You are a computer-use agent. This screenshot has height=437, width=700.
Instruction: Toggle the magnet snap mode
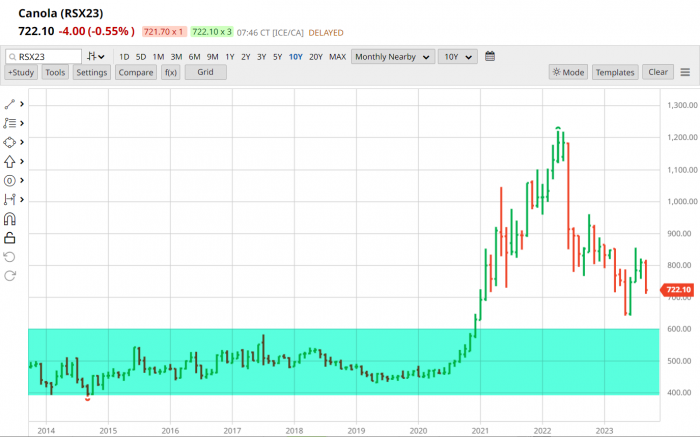pos(9,219)
